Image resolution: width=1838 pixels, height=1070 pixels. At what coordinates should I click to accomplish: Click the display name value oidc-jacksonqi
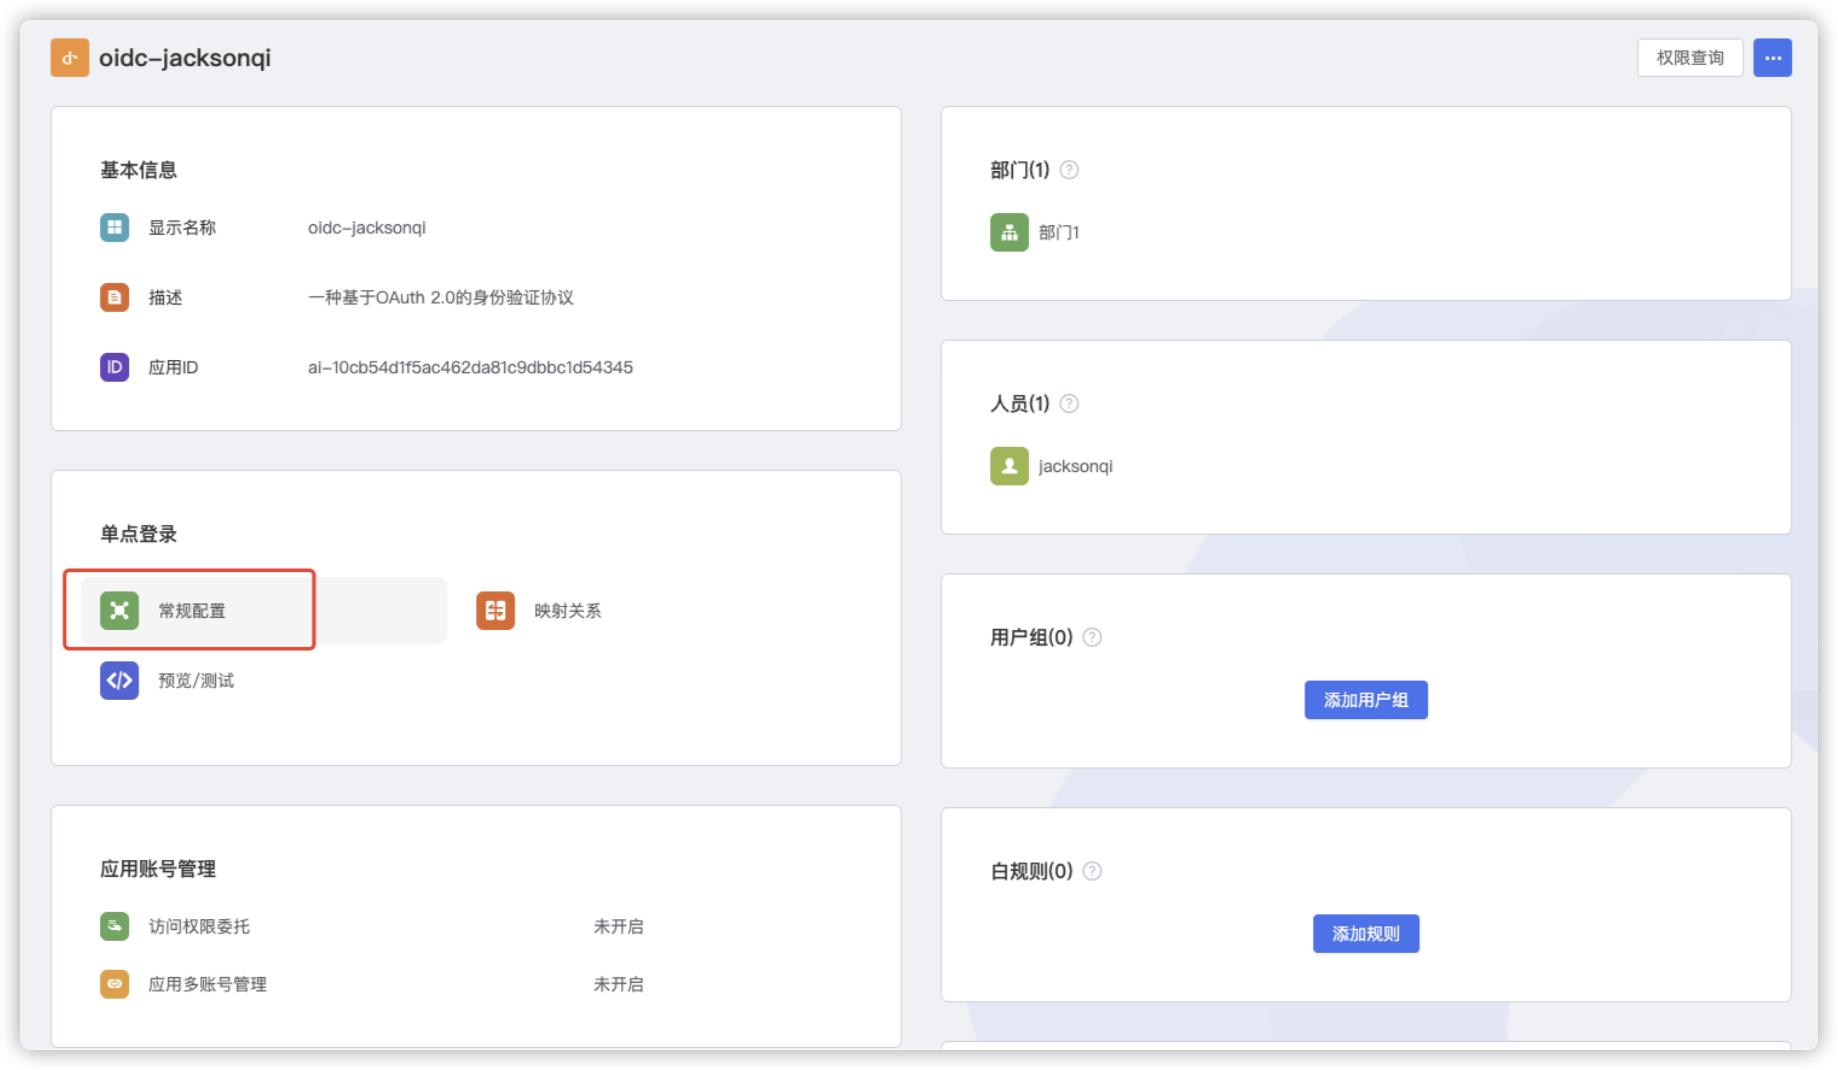(x=367, y=227)
